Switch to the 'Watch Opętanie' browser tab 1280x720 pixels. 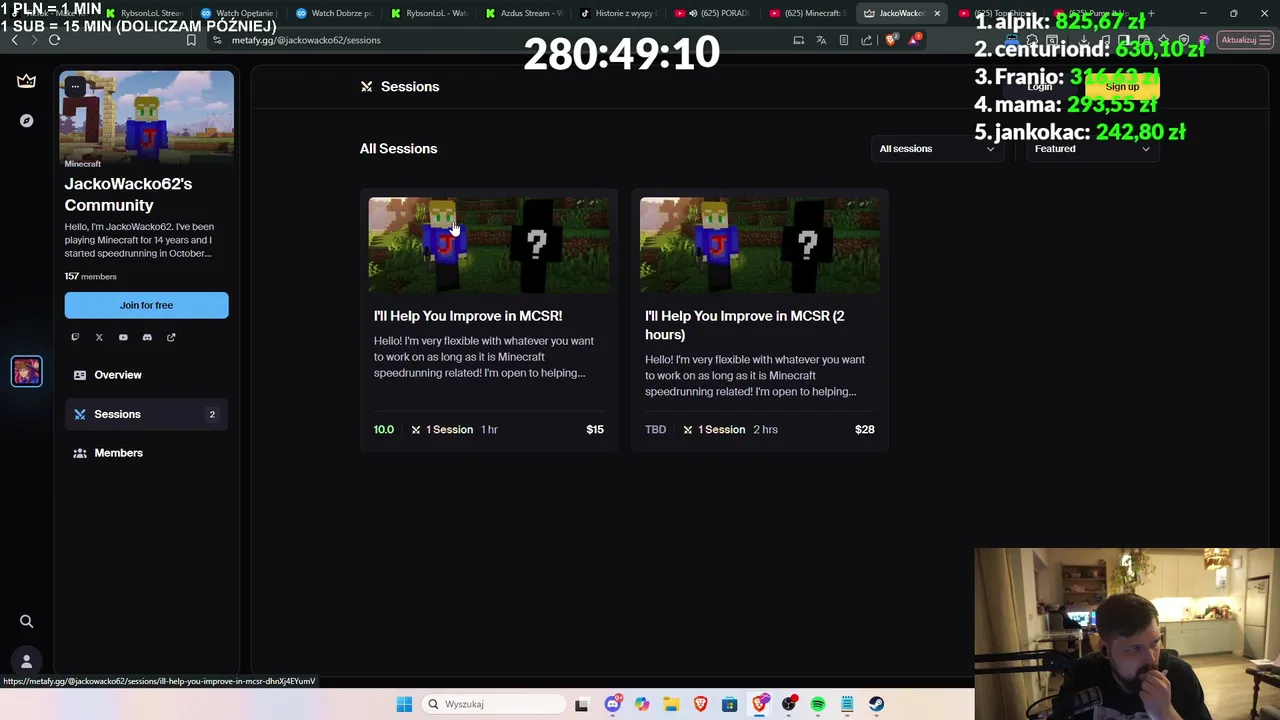pos(238,13)
